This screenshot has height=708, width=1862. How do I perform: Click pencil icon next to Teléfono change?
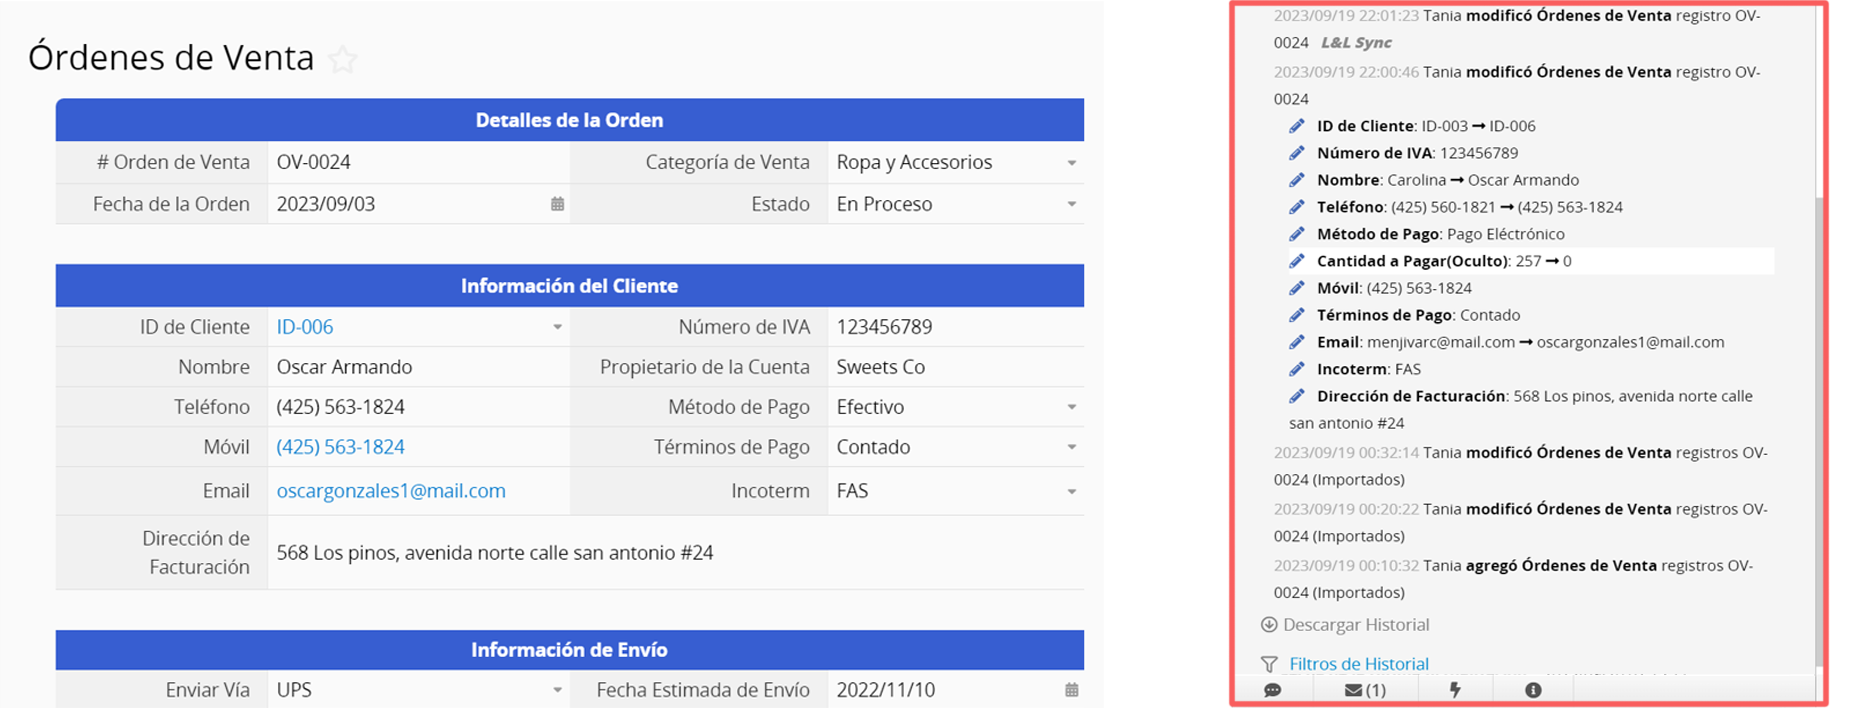[1296, 207]
